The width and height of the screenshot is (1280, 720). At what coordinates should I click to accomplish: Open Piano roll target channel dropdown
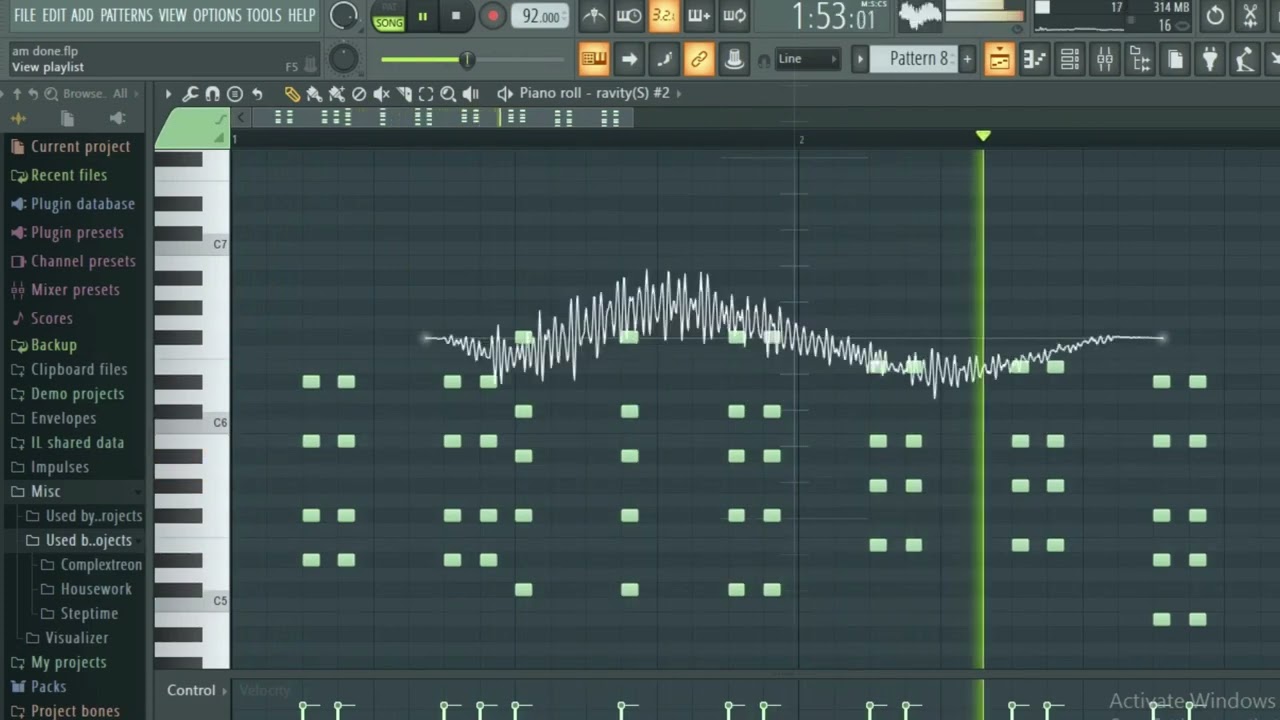tap(505, 93)
